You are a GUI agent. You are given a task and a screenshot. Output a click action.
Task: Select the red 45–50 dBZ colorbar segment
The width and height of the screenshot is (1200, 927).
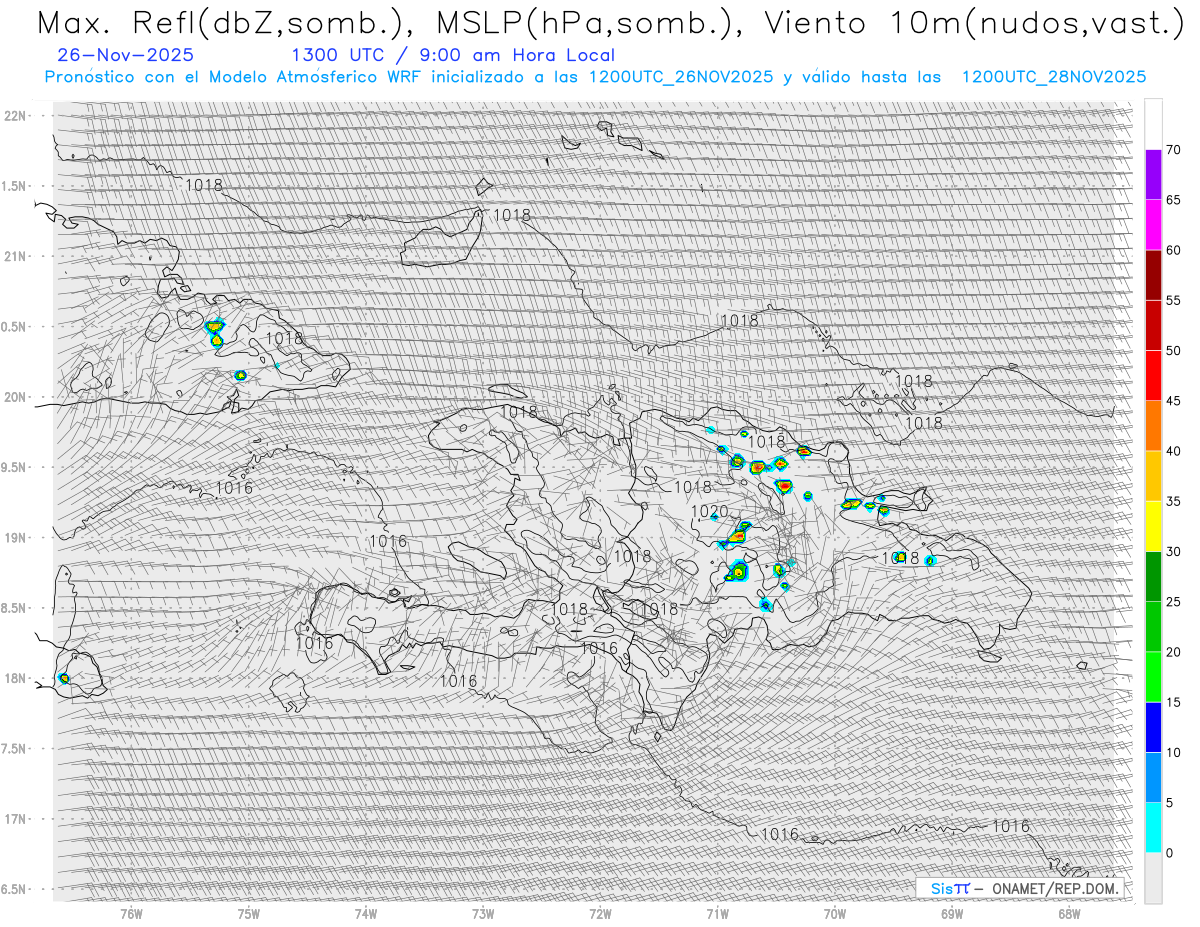tap(1153, 376)
